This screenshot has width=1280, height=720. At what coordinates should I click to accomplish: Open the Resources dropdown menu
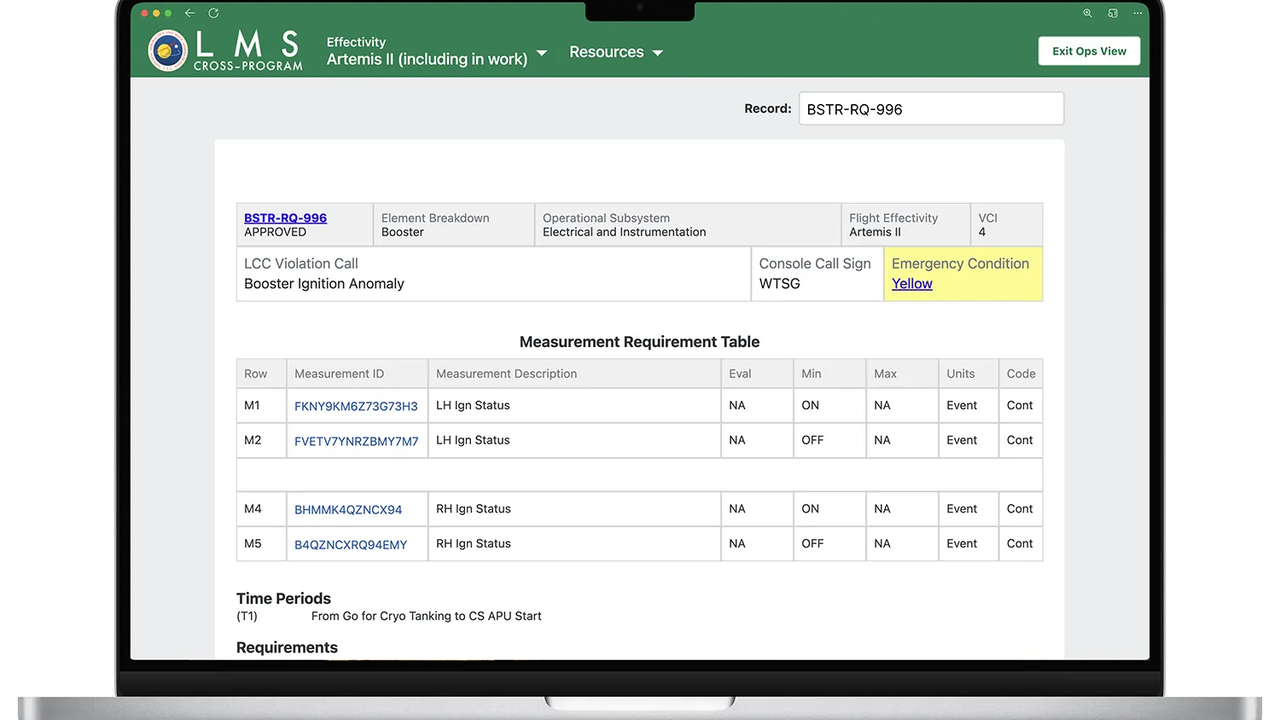point(616,52)
